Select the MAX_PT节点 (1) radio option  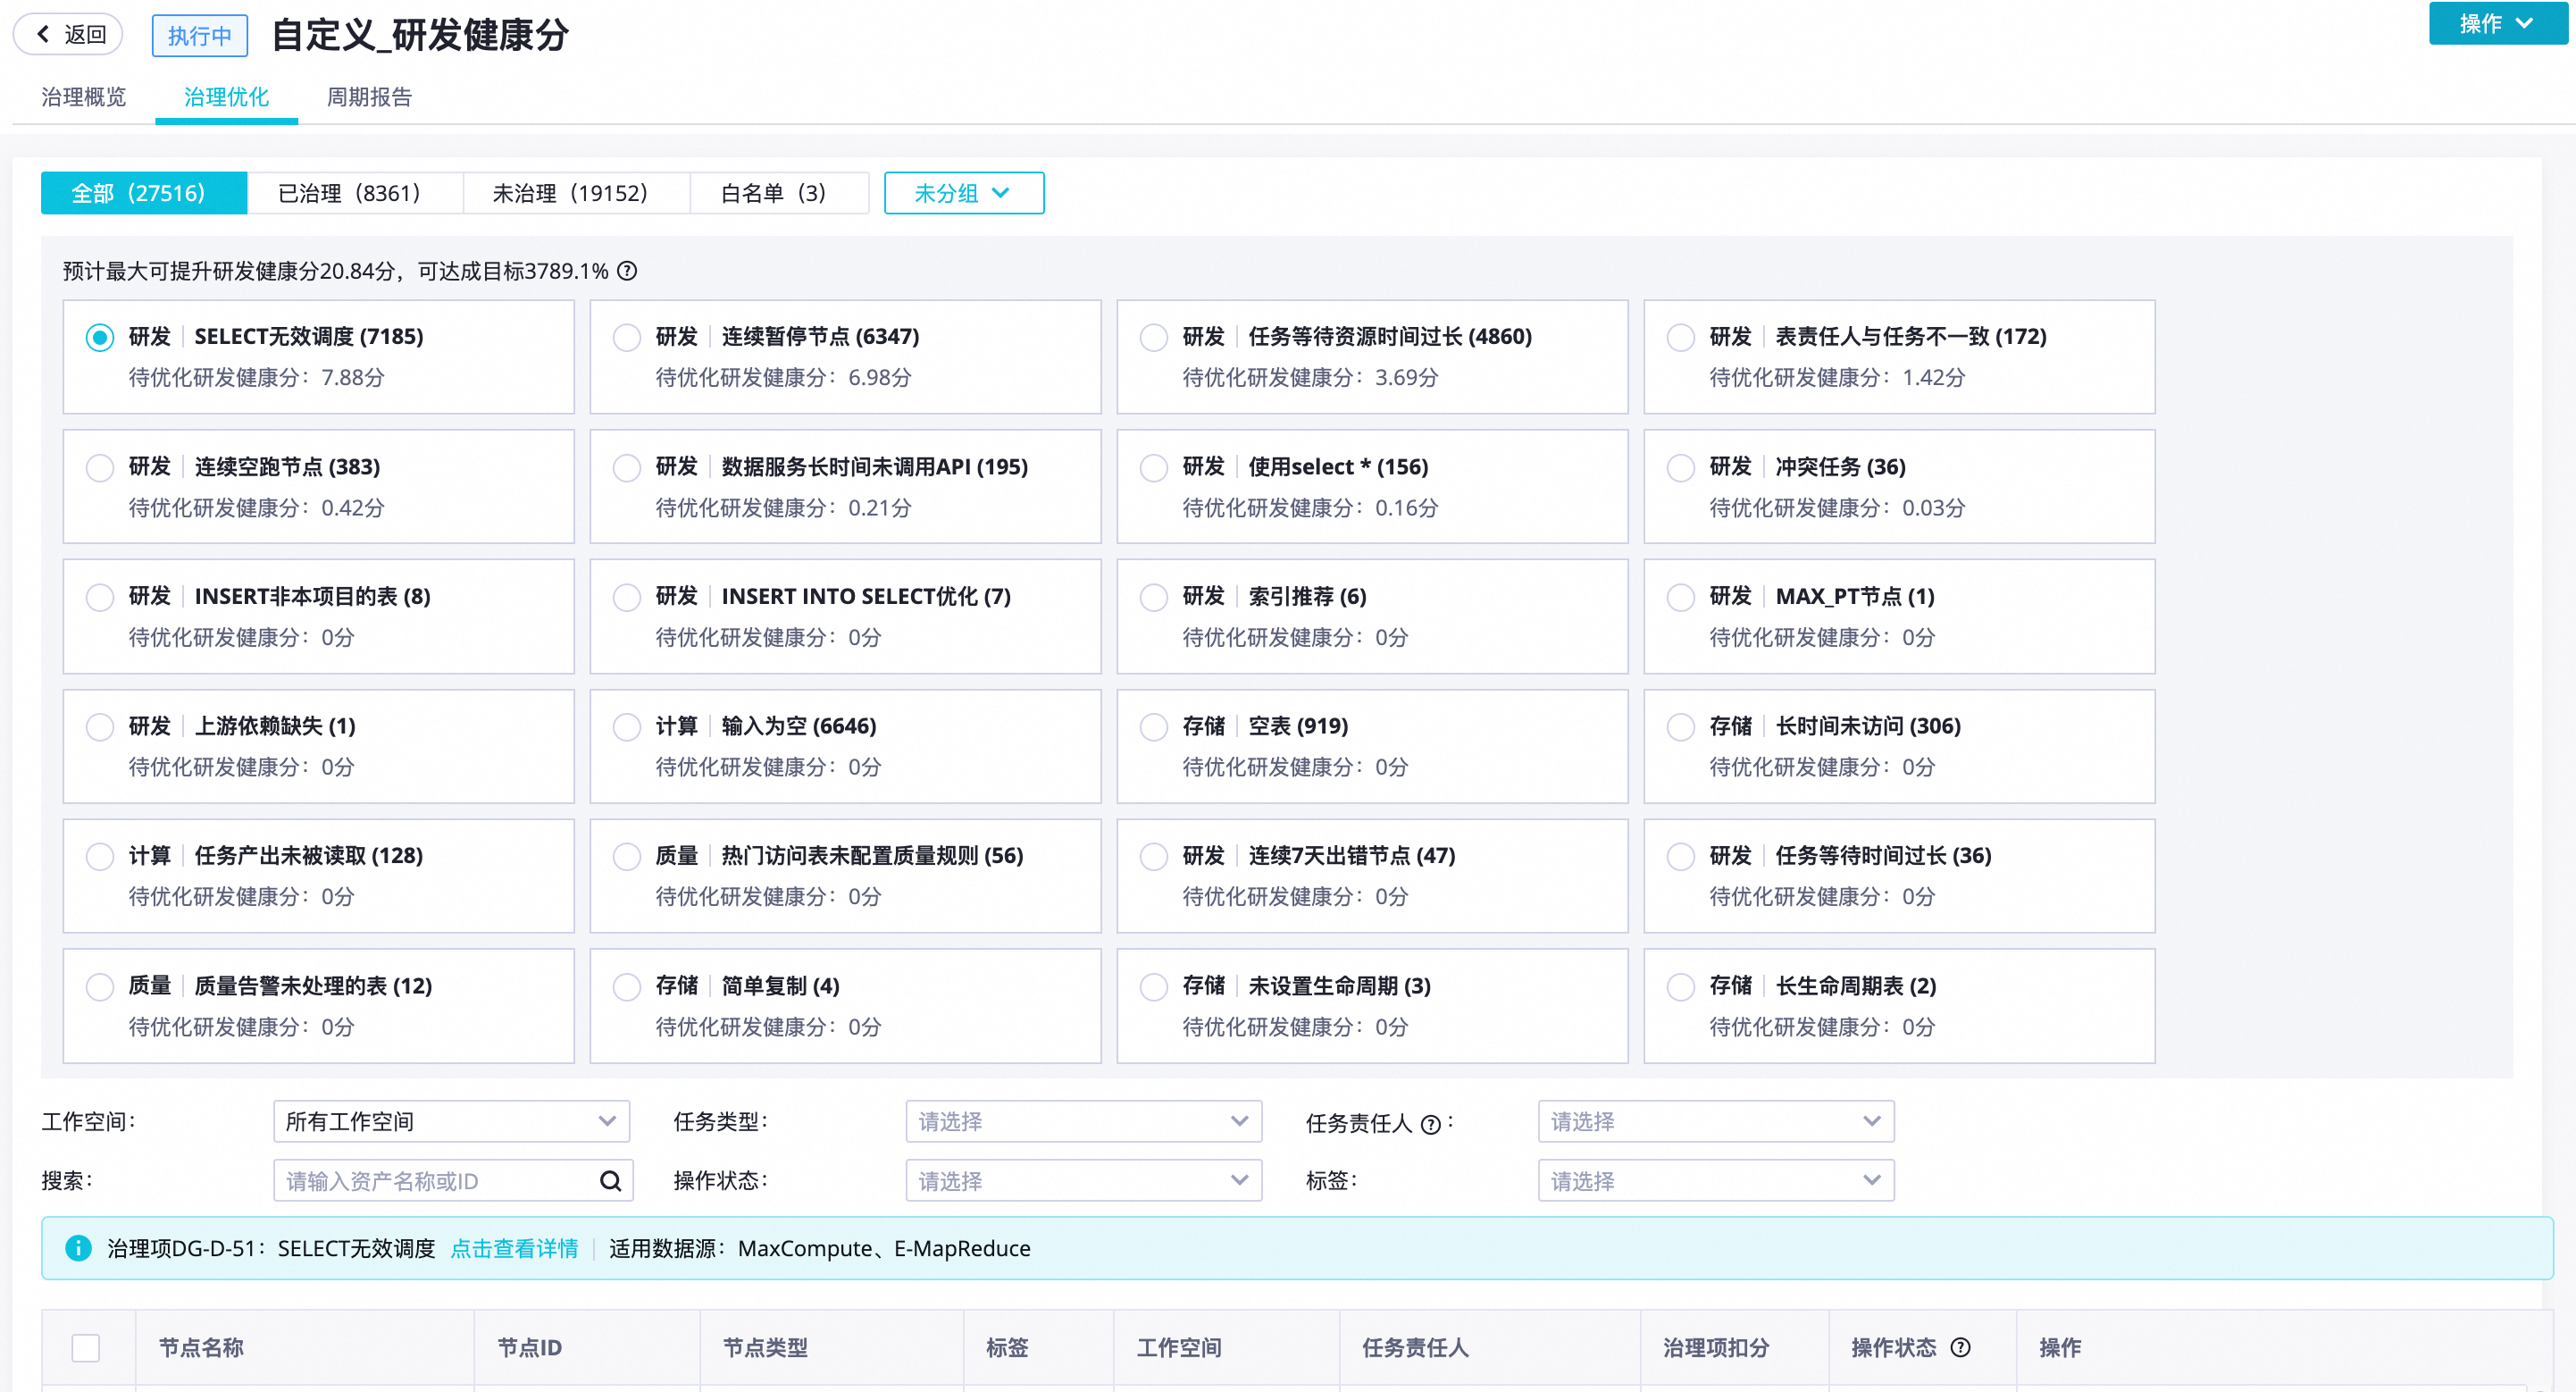coord(1680,597)
